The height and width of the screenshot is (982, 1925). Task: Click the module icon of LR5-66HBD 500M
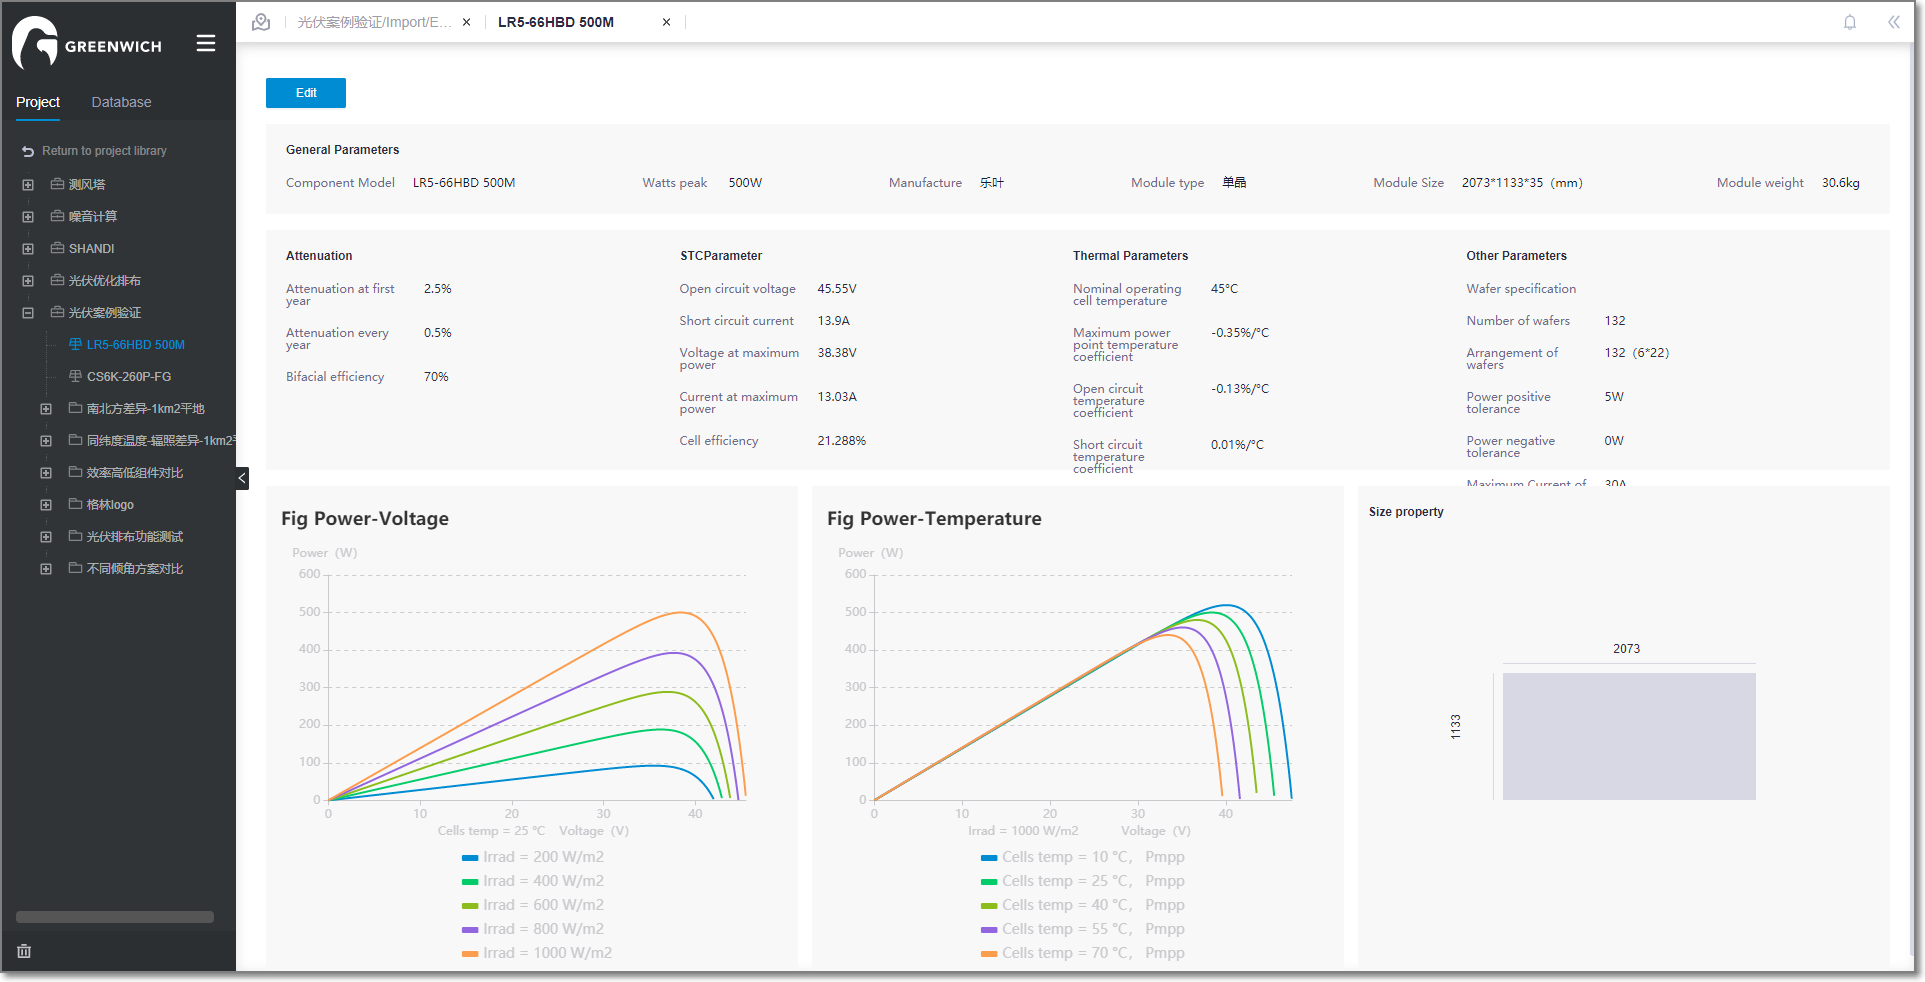coord(75,344)
